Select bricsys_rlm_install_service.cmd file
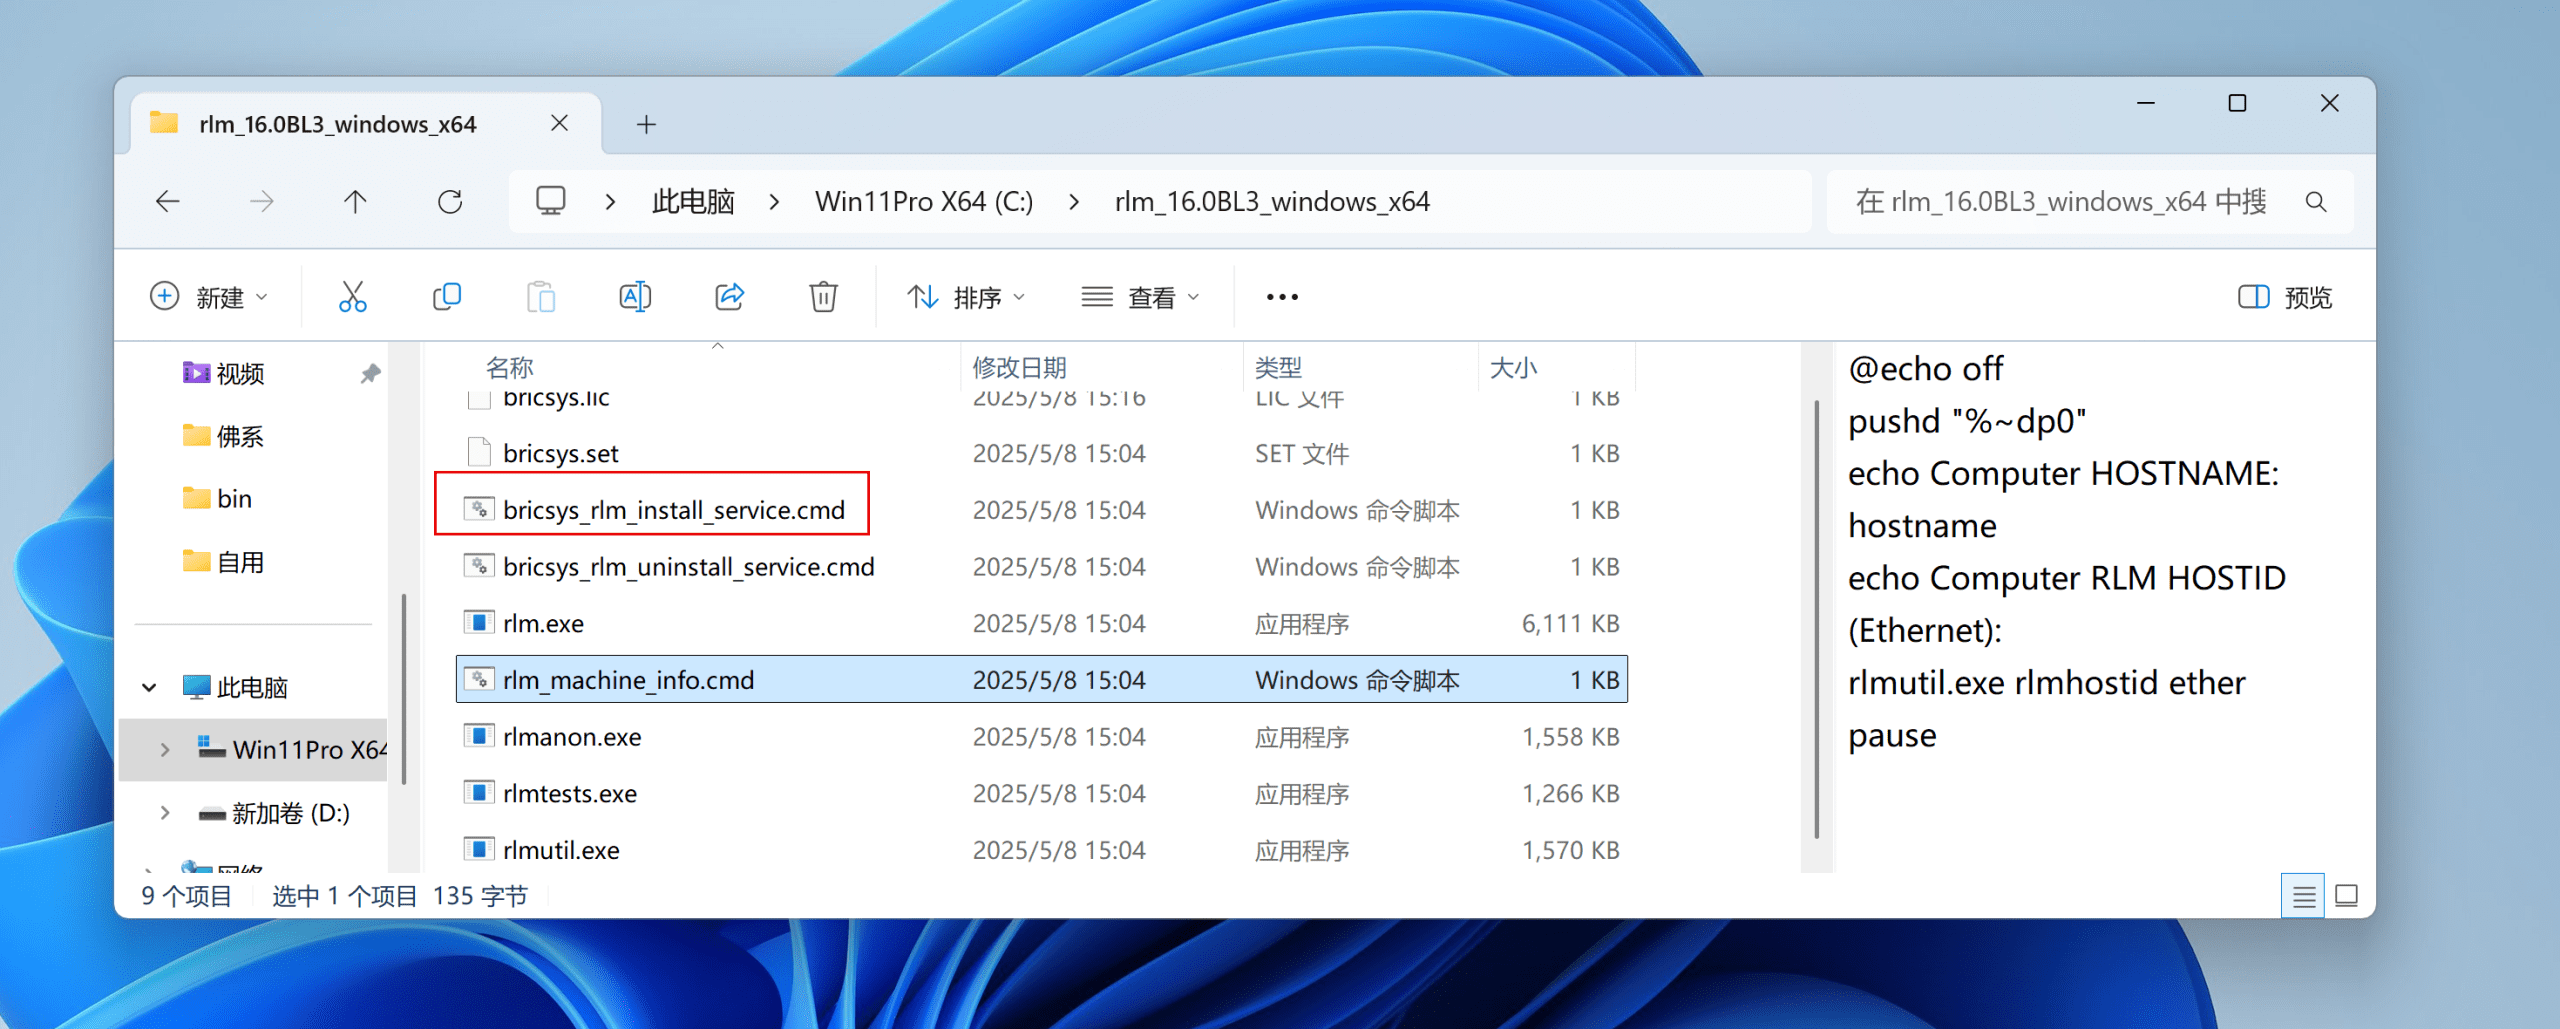 (x=673, y=510)
